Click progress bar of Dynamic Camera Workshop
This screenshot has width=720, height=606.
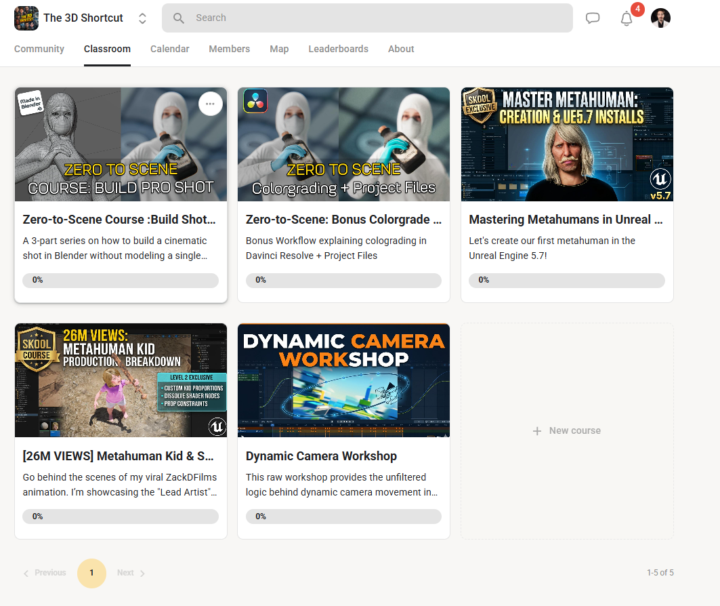pos(343,516)
